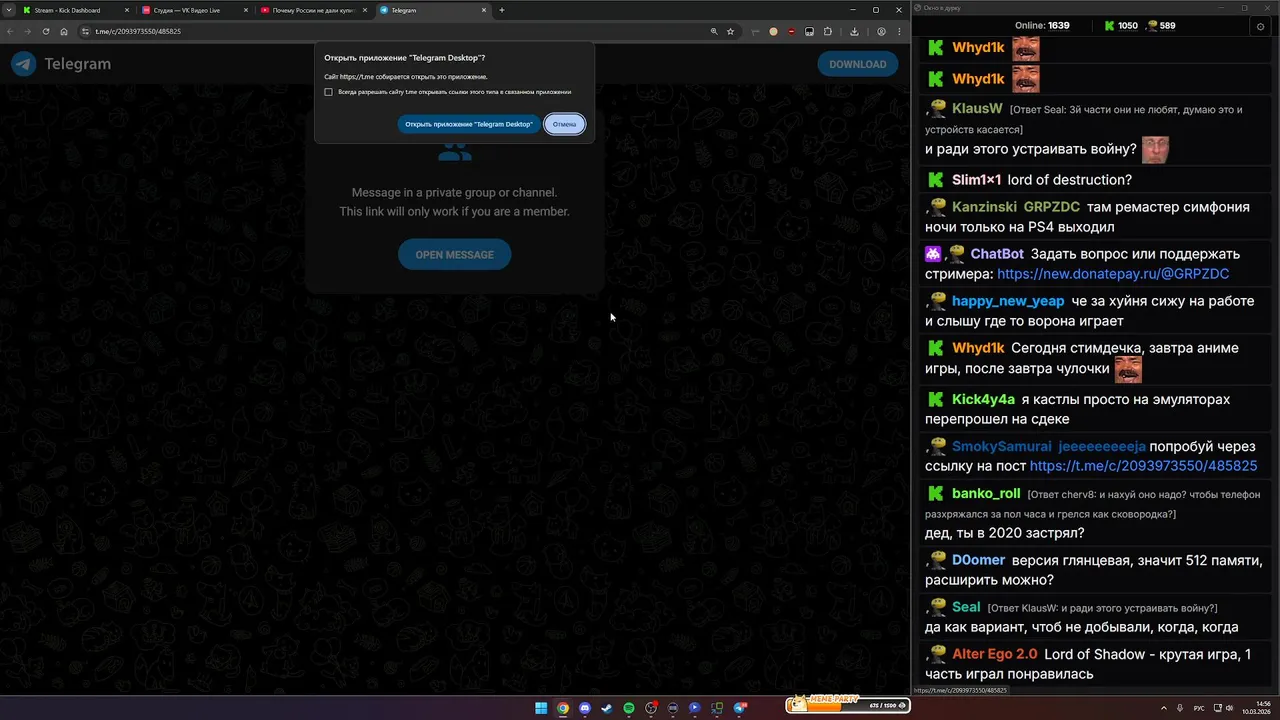Click the emote in KlausW's message
1280x720 pixels.
[x=1156, y=149]
